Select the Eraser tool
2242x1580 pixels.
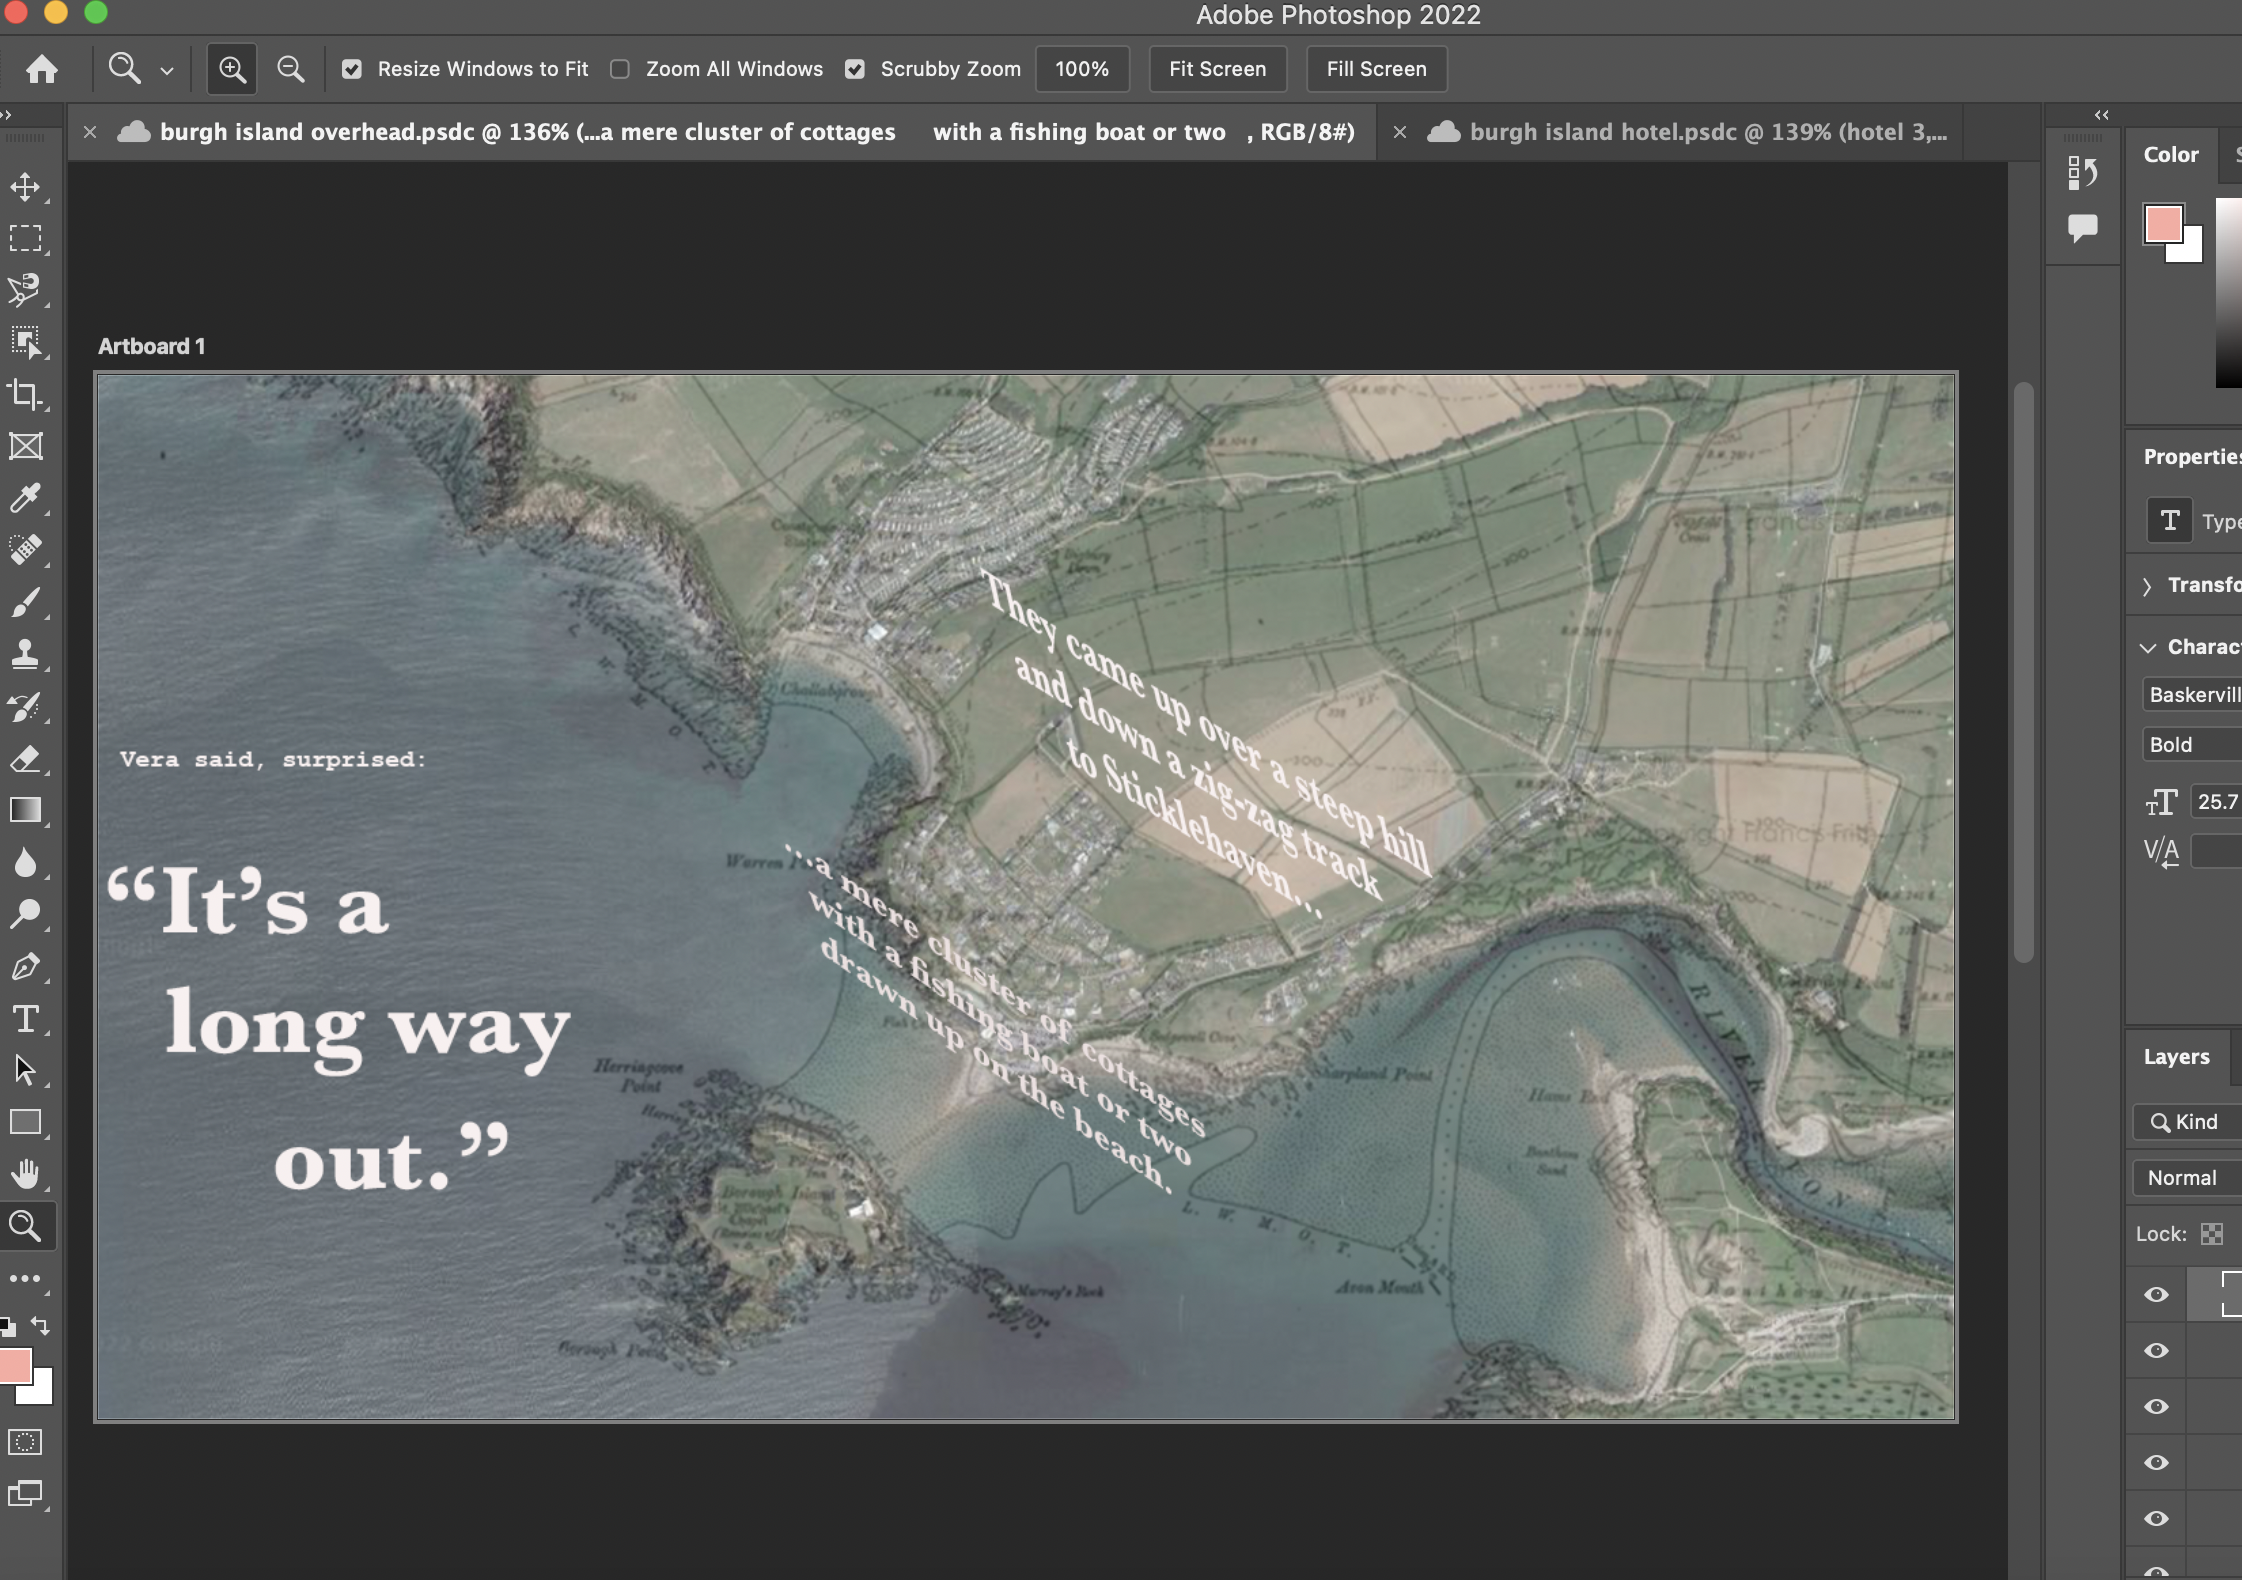pyautogui.click(x=25, y=759)
